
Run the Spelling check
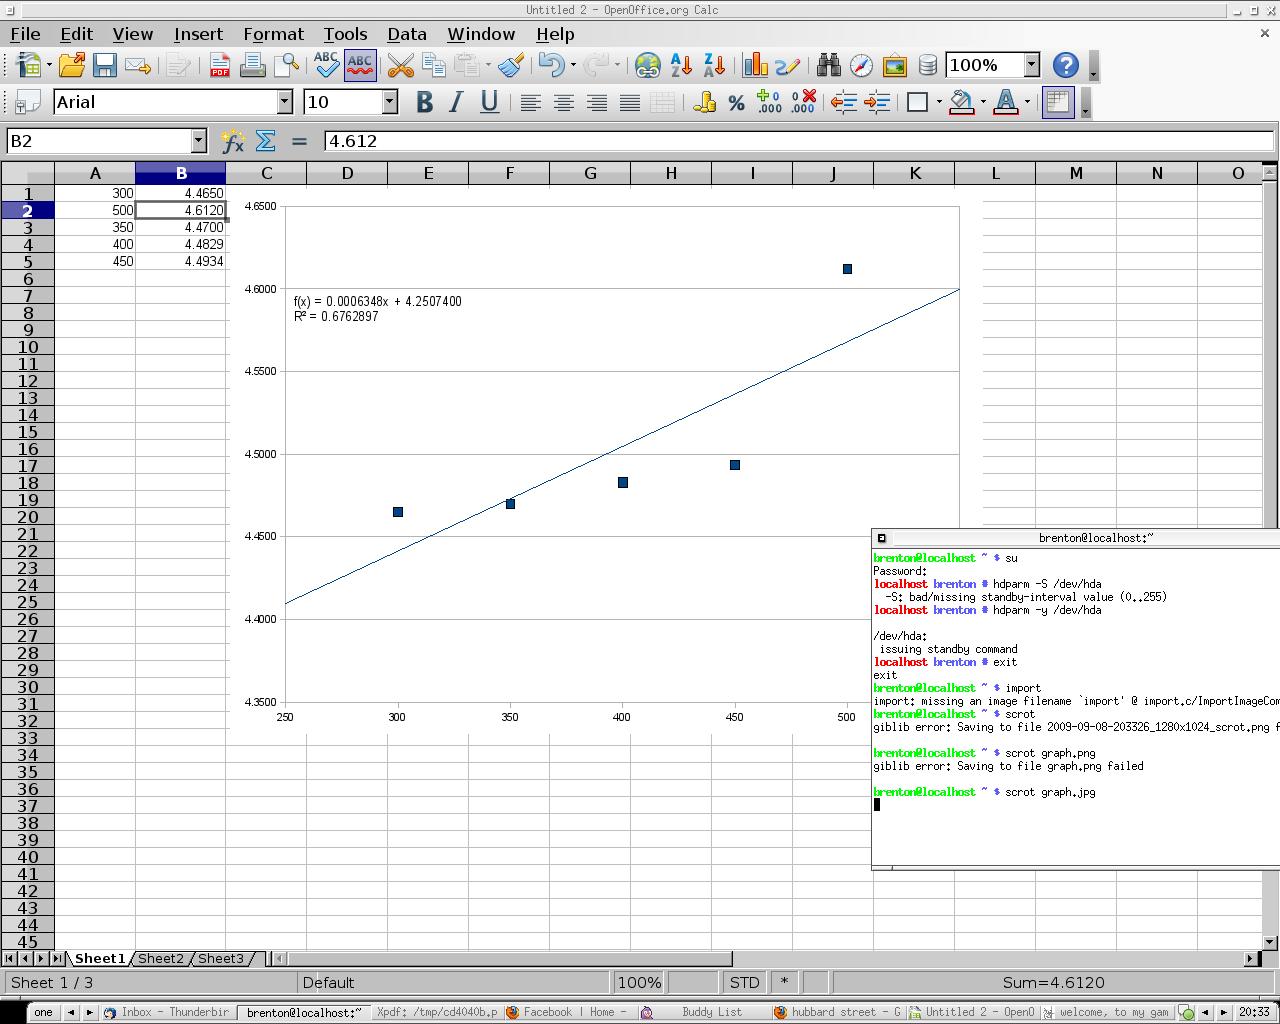326,66
